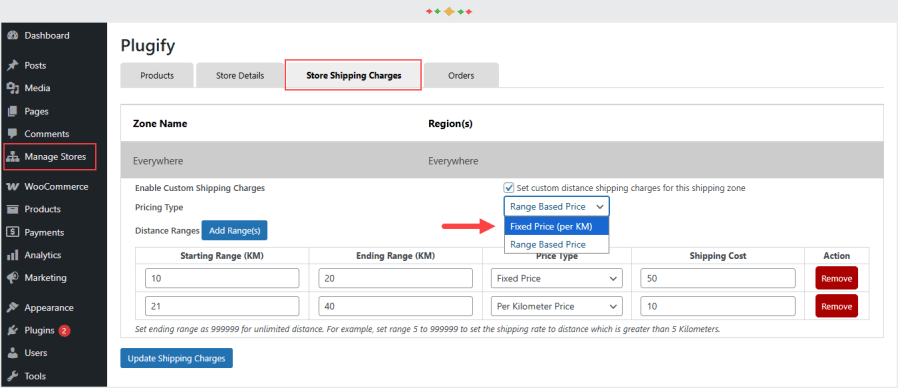Click the Users person icon
This screenshot has width=898, height=388.
tap(13, 353)
